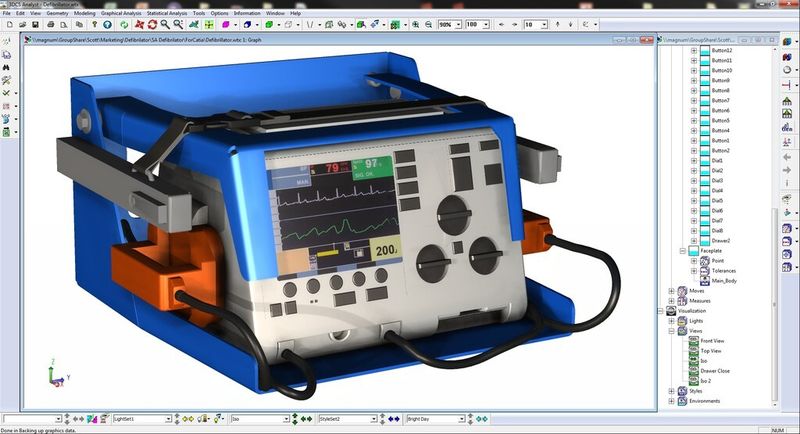Click the Open file icon
This screenshot has width=800, height=434.
(x=22, y=24)
